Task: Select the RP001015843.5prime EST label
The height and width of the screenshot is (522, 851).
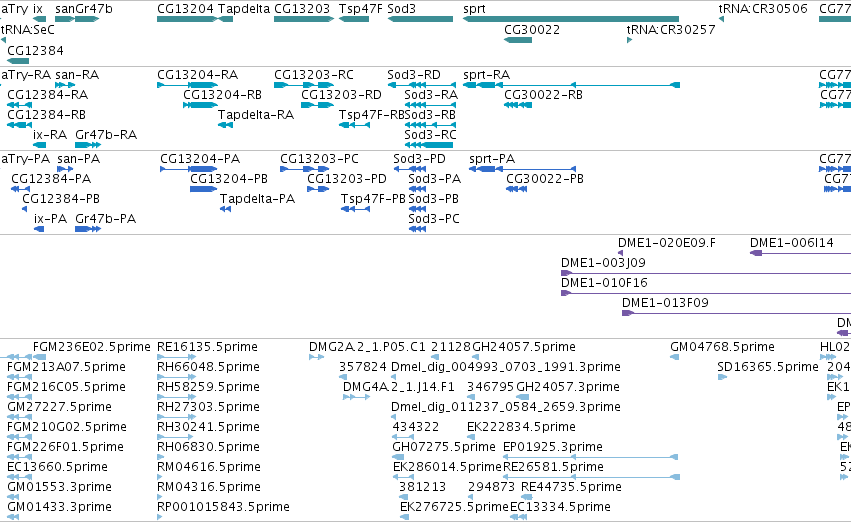Action: click(223, 507)
